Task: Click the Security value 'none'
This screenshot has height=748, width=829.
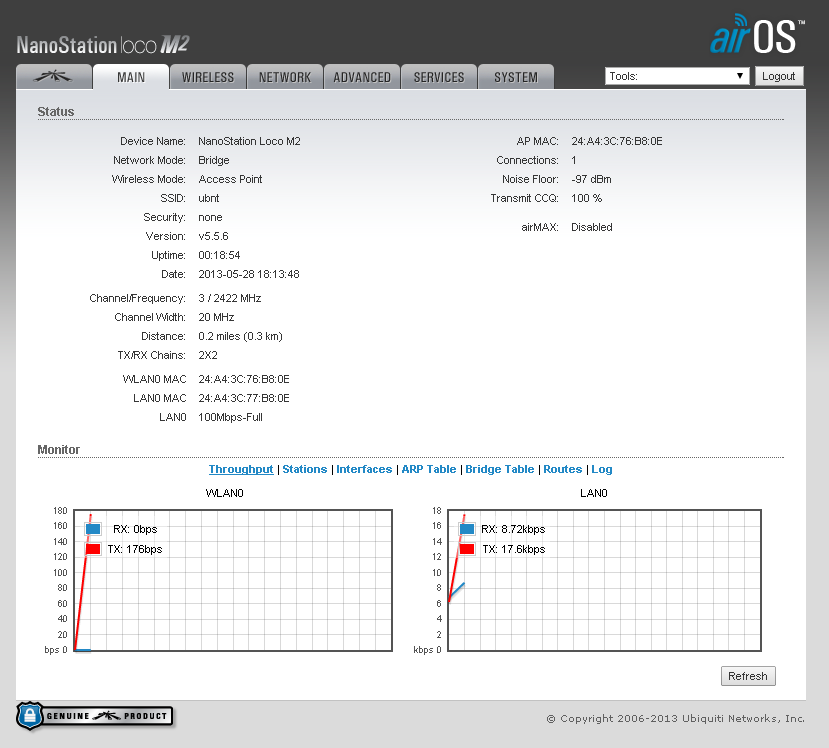Action: 210,217
